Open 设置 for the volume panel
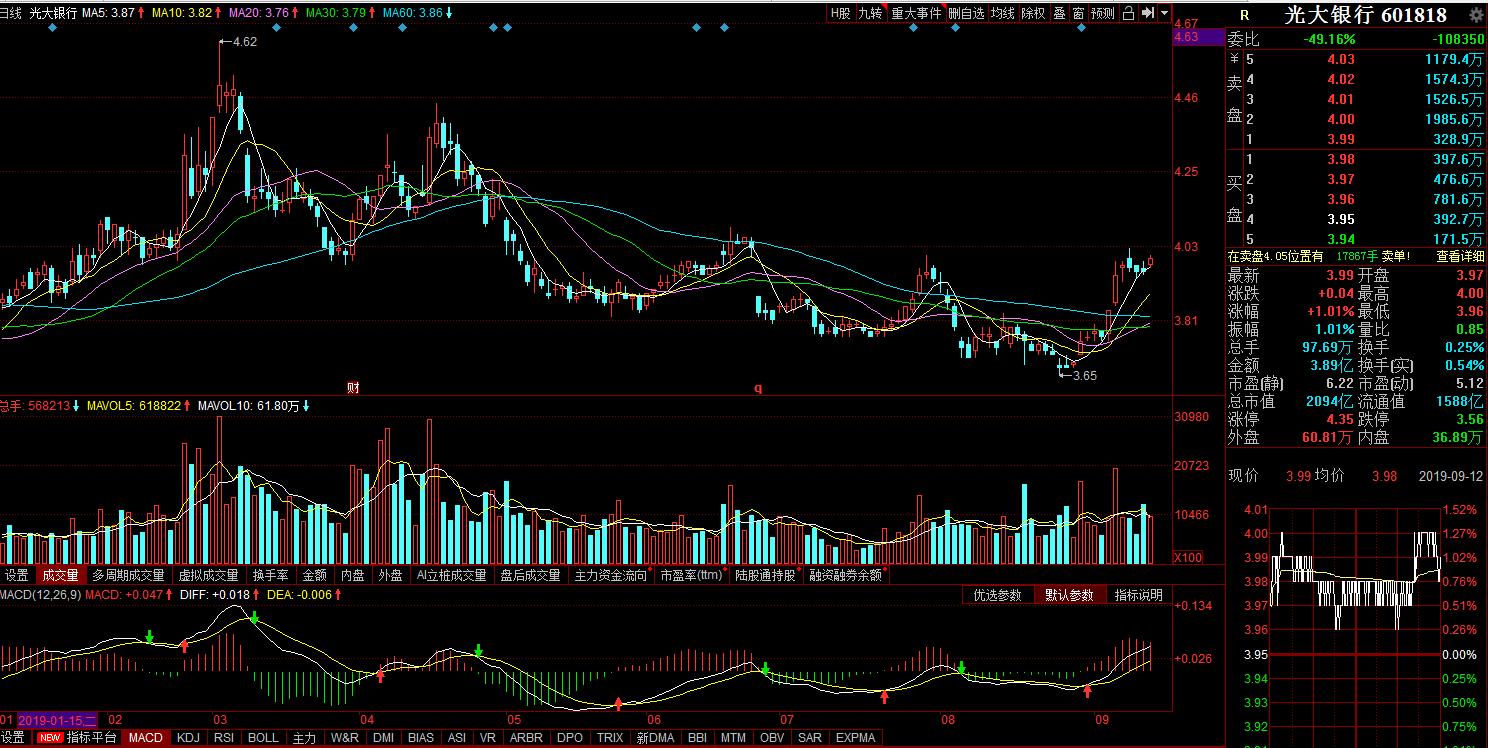 click(x=17, y=575)
